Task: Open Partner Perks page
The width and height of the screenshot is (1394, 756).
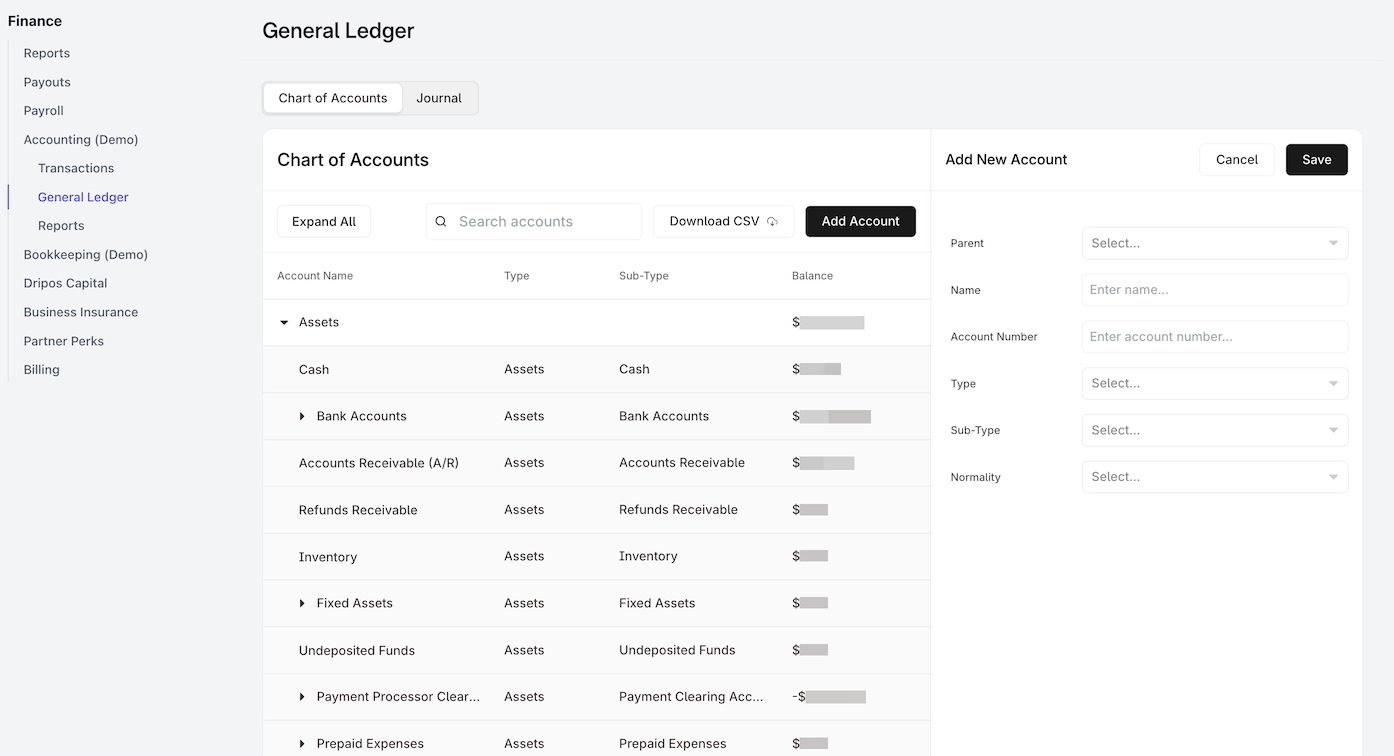Action: 64,341
